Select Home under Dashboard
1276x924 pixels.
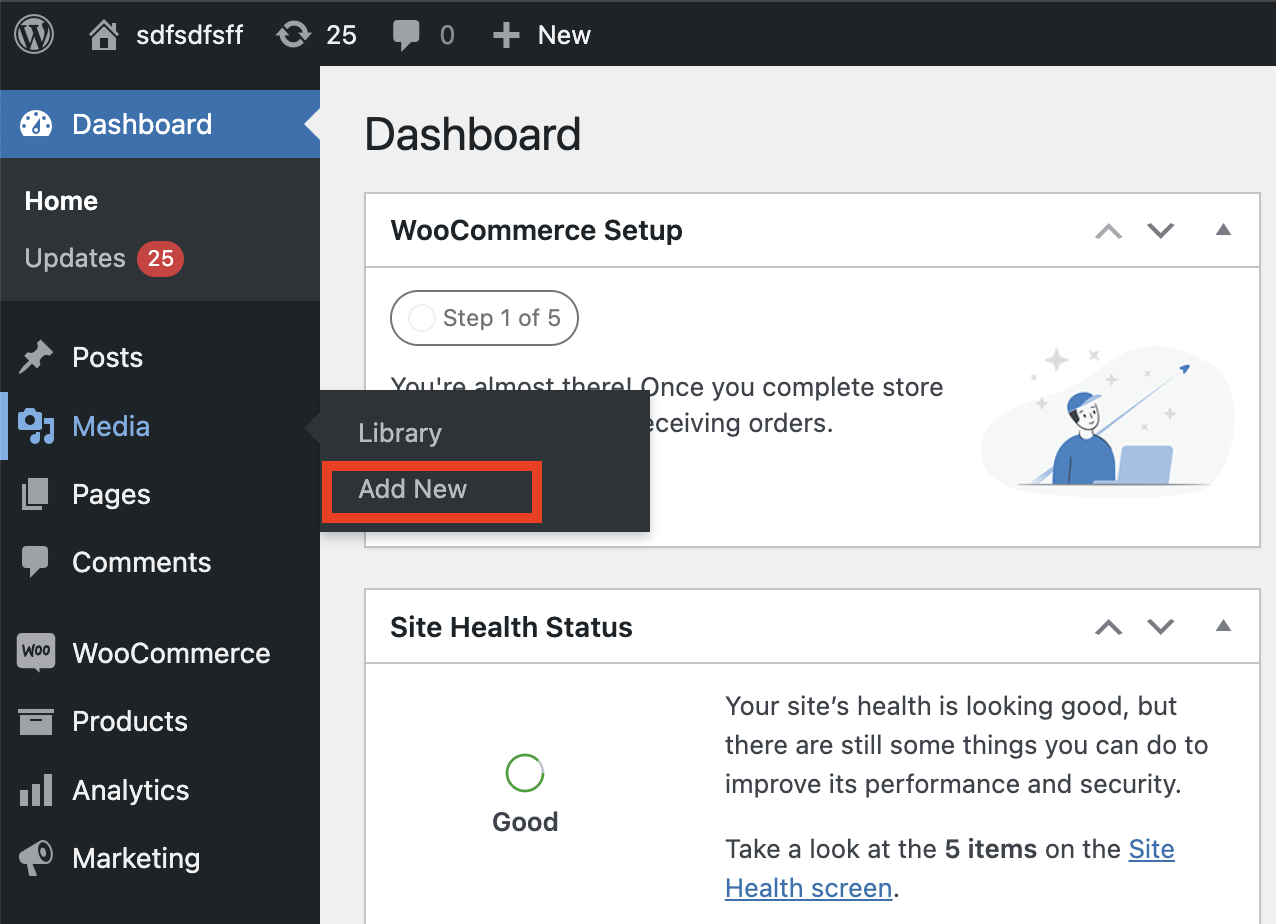point(61,201)
